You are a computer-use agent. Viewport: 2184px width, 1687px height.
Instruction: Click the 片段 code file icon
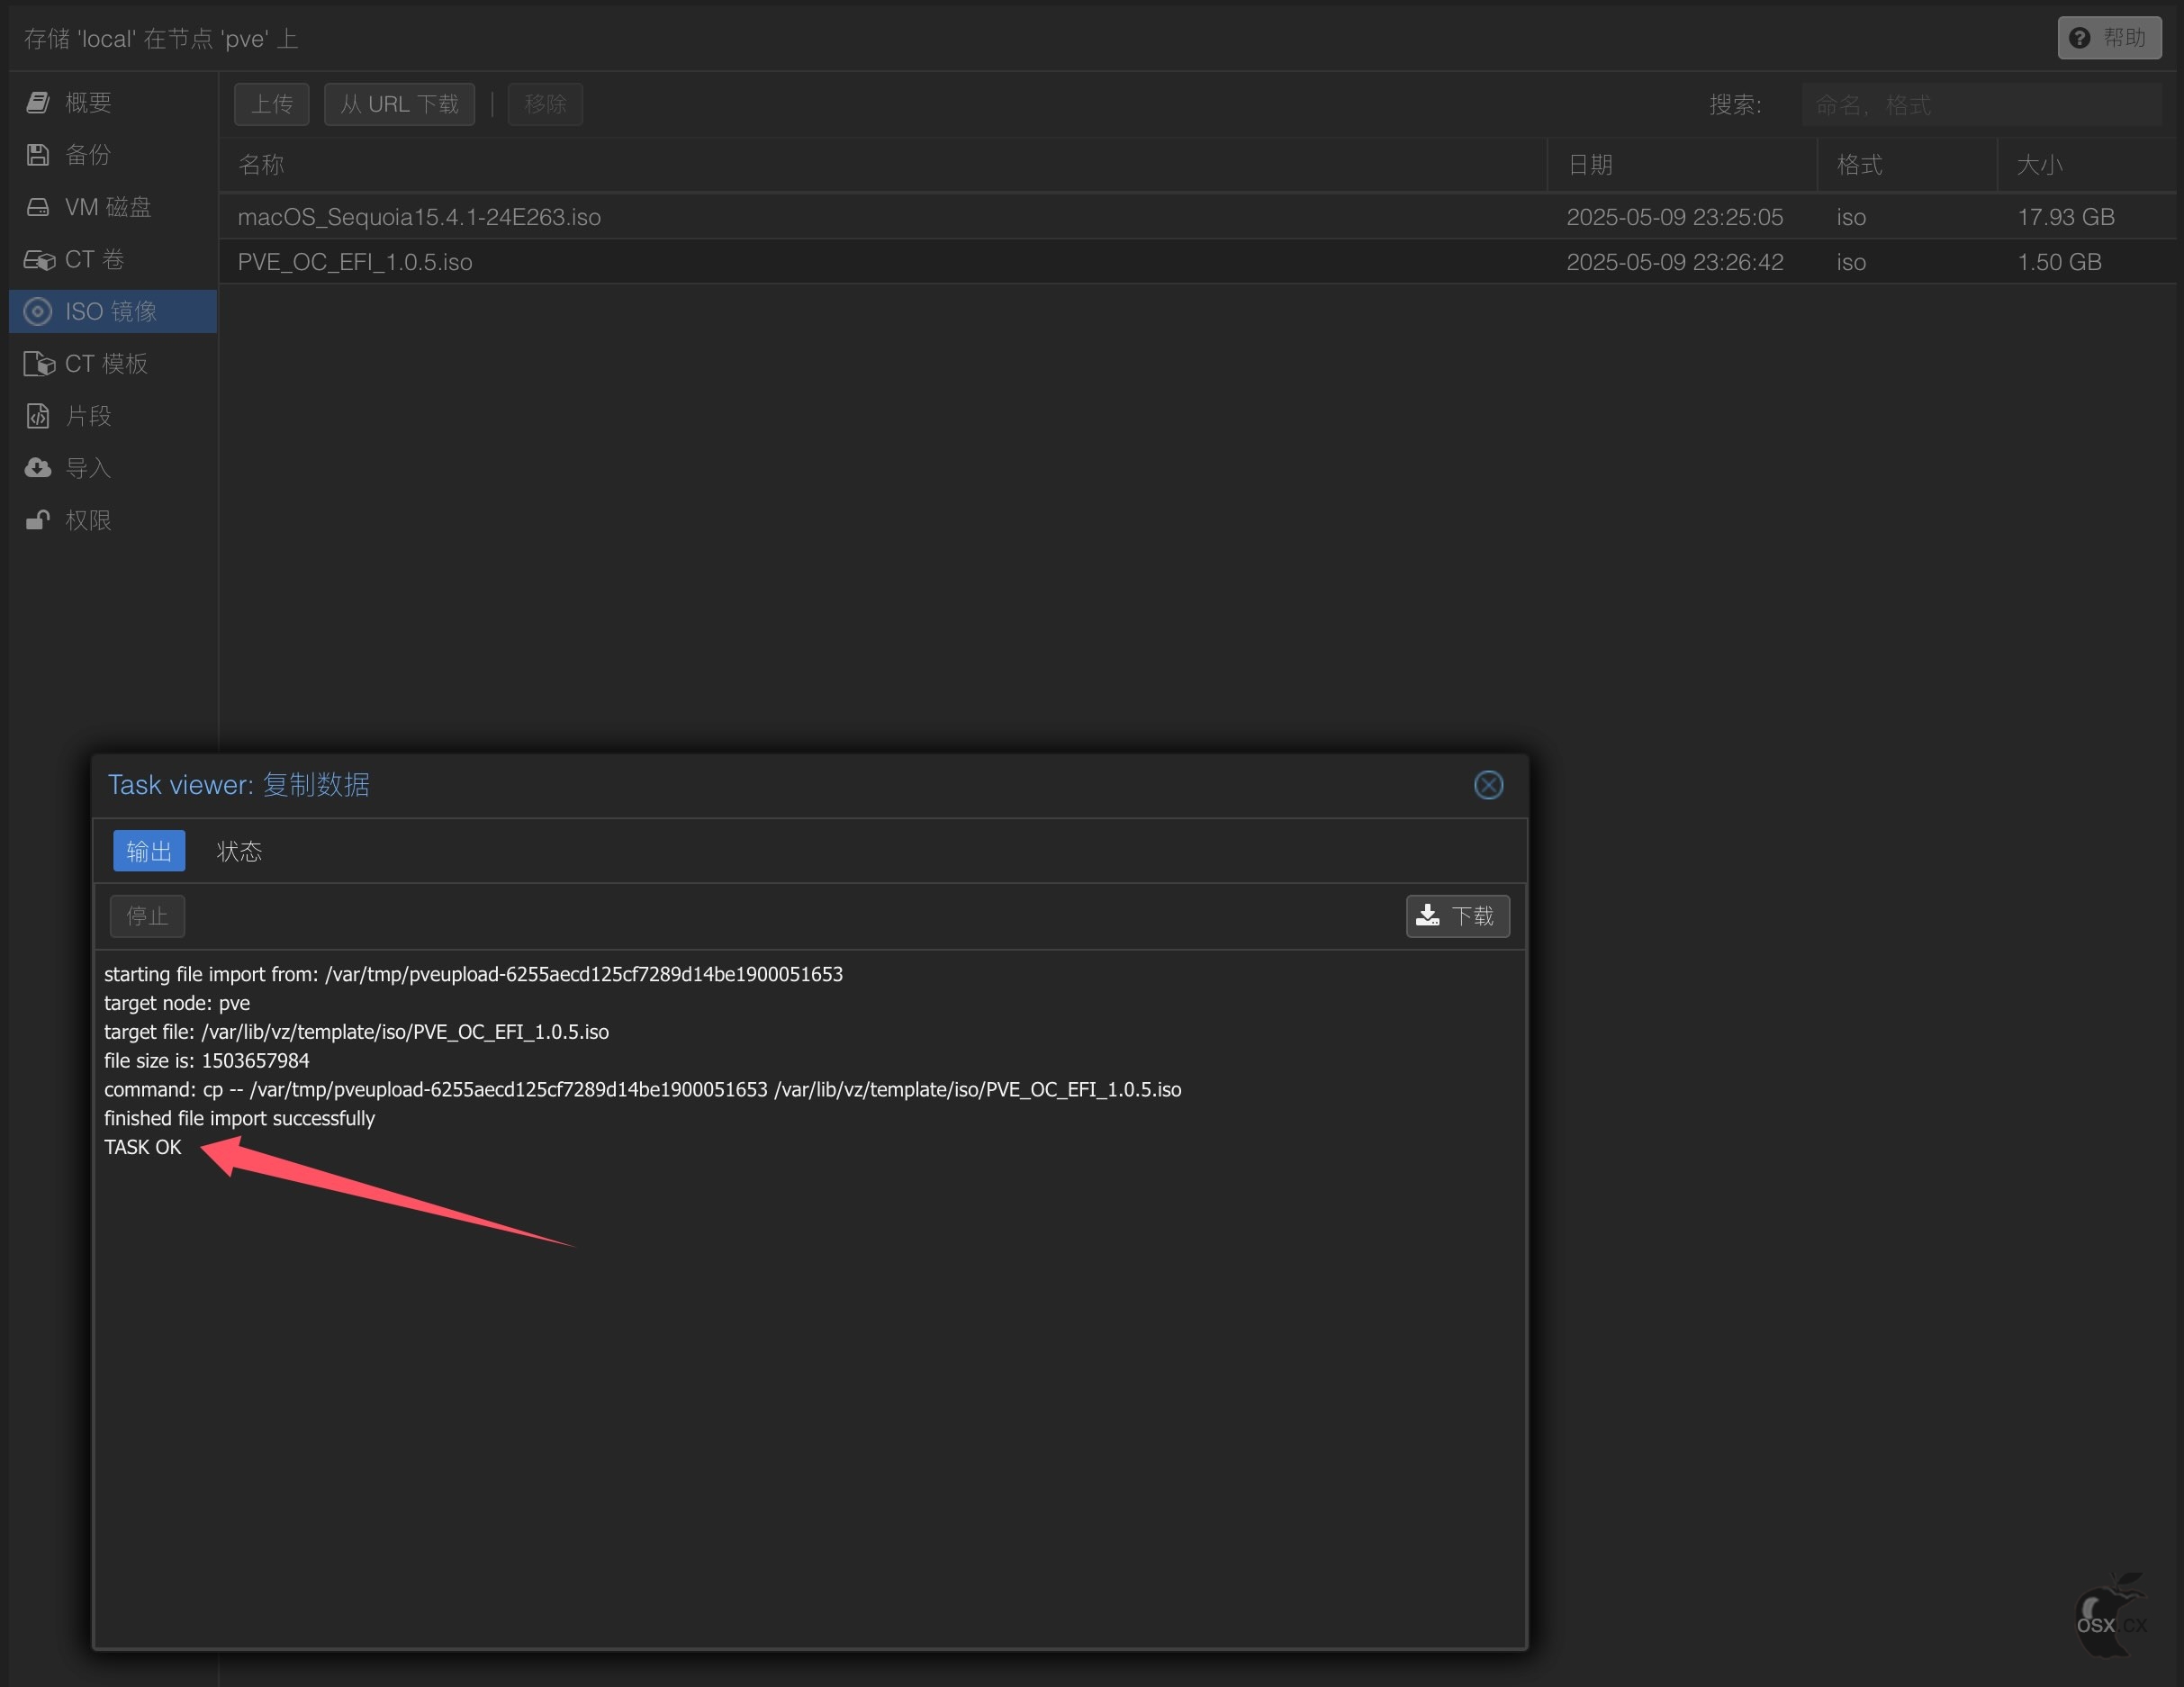click(38, 415)
